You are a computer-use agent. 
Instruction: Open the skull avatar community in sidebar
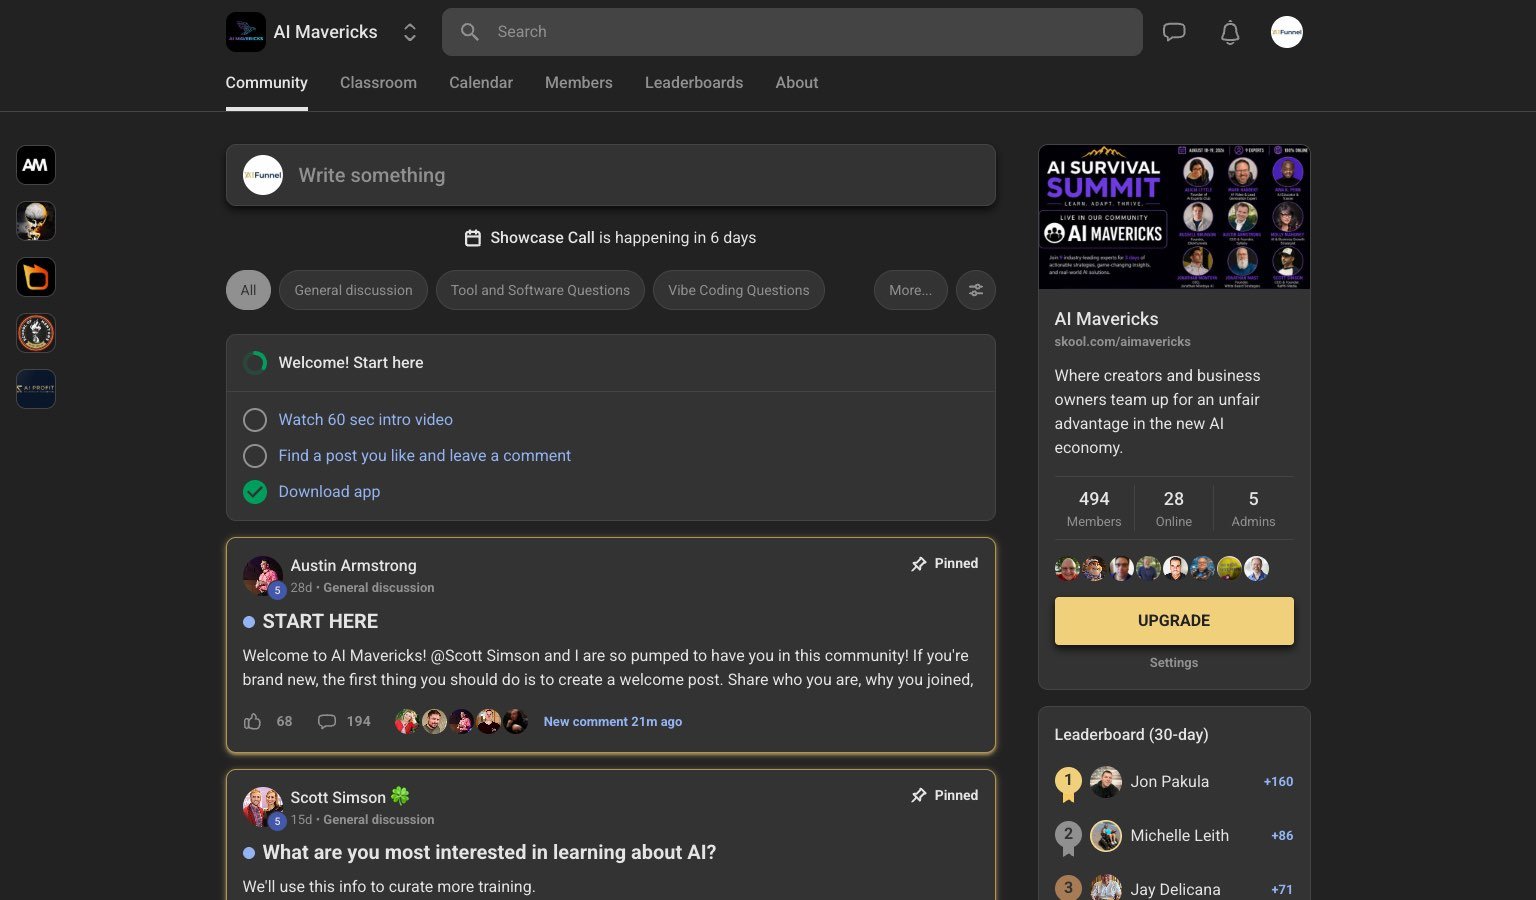(36, 221)
